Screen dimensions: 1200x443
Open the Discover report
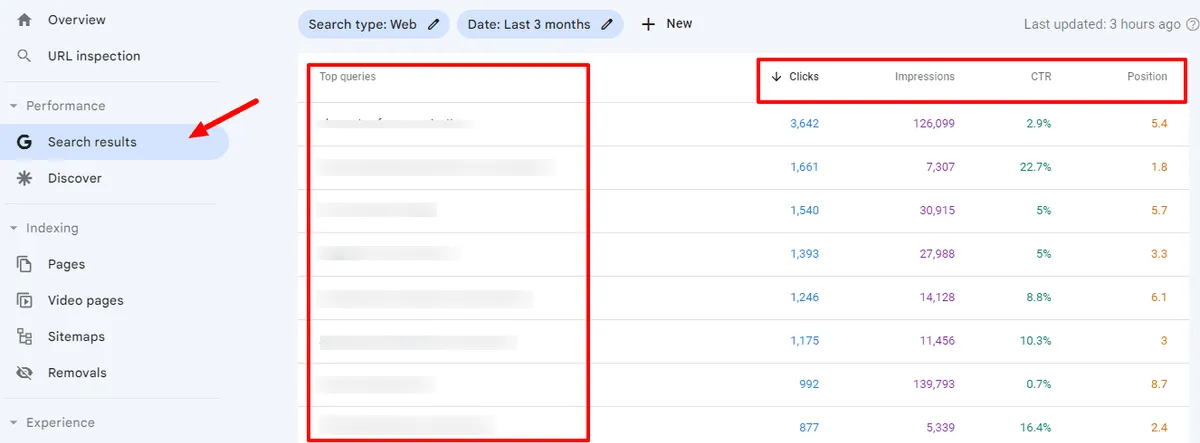(74, 178)
